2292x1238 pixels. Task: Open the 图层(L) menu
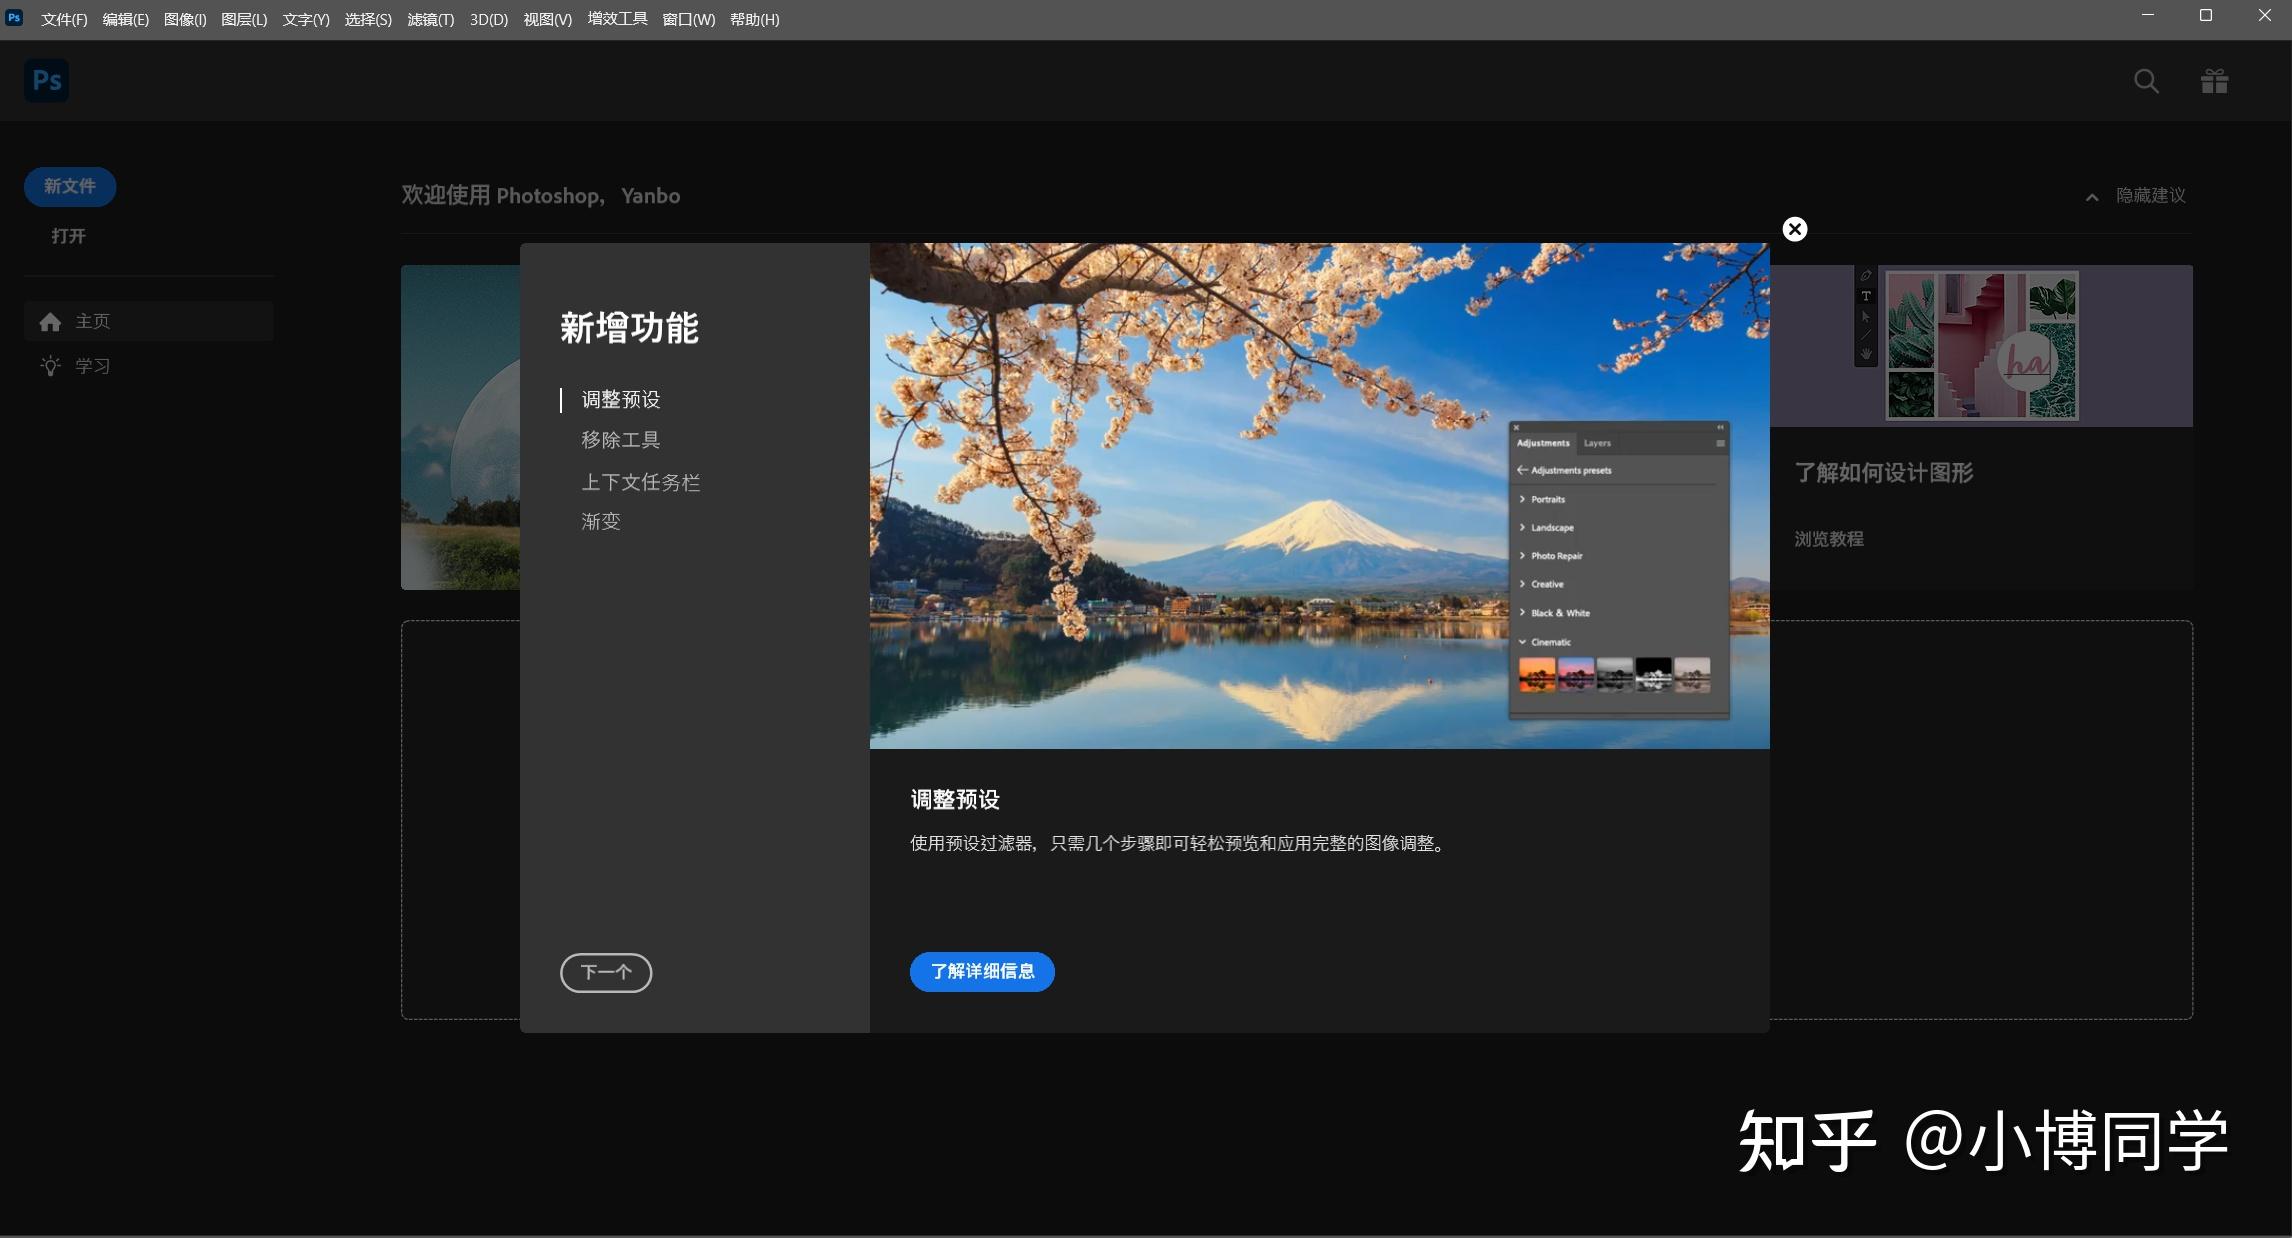coord(244,20)
